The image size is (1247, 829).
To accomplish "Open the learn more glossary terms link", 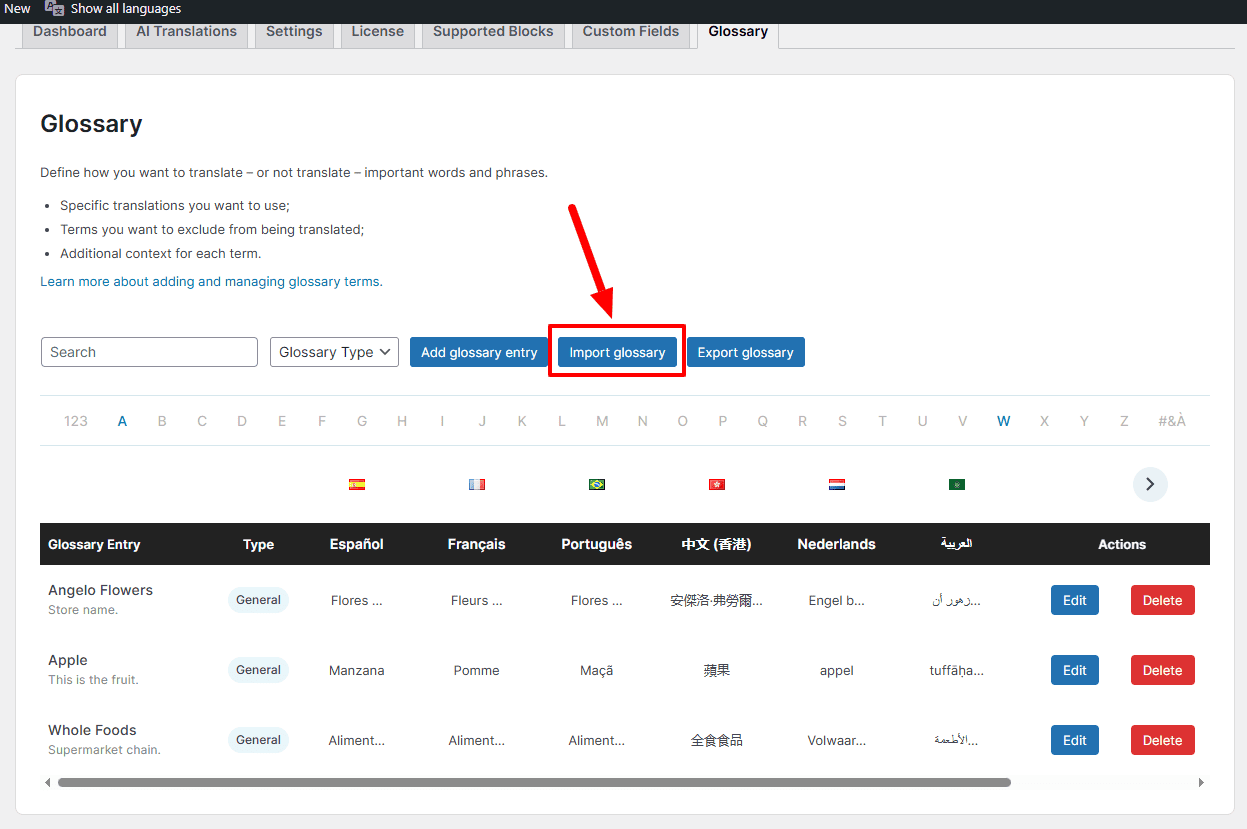I will tap(211, 282).
